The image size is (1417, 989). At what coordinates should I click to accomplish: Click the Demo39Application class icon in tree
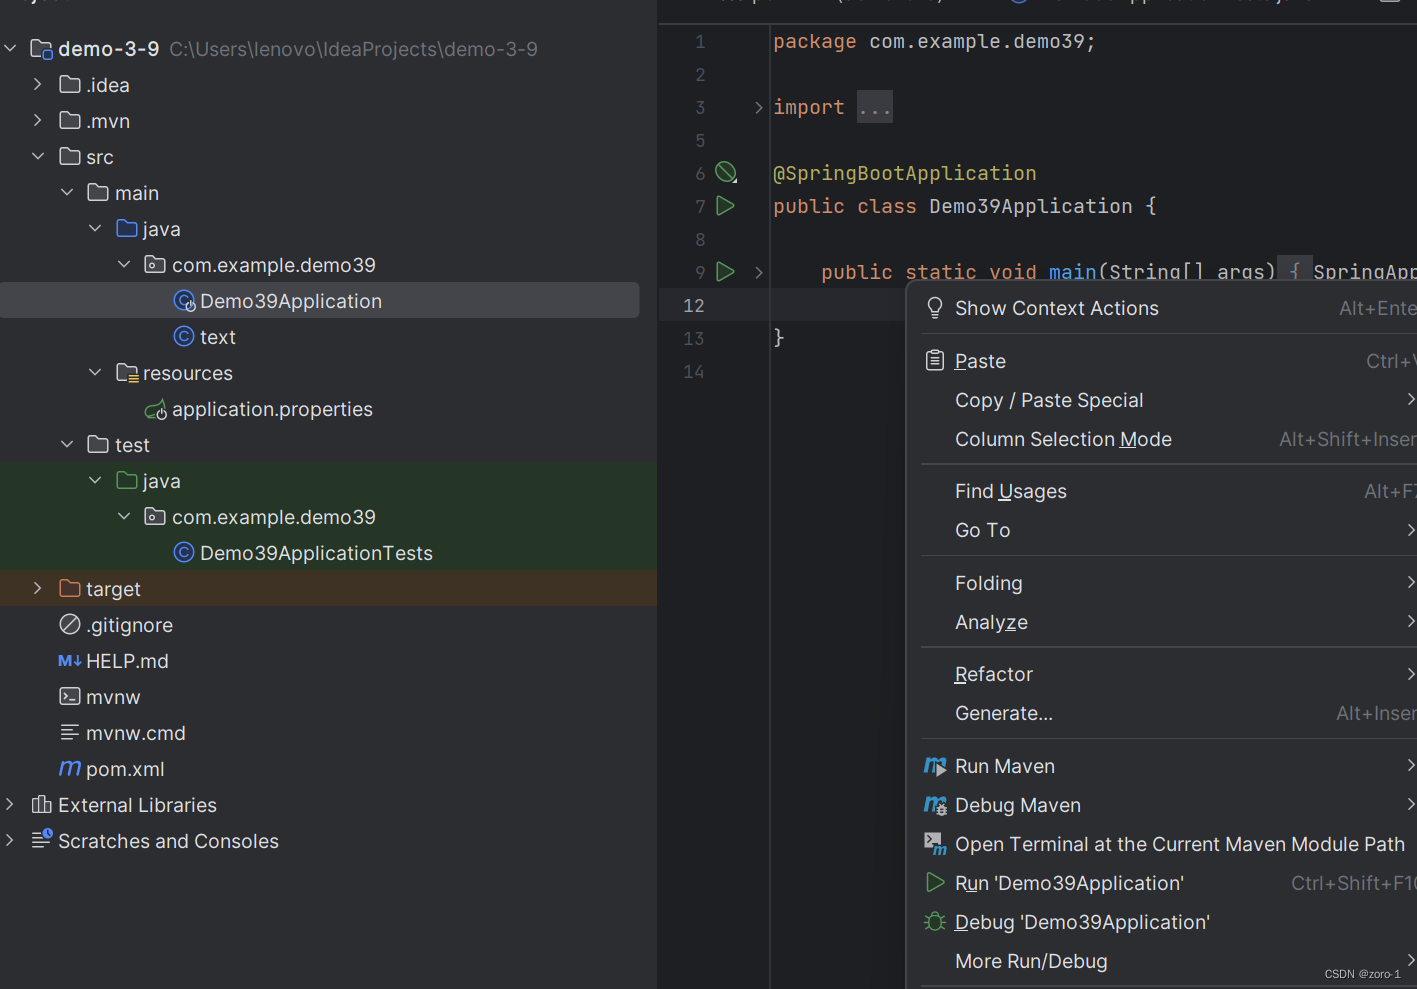[x=184, y=301]
